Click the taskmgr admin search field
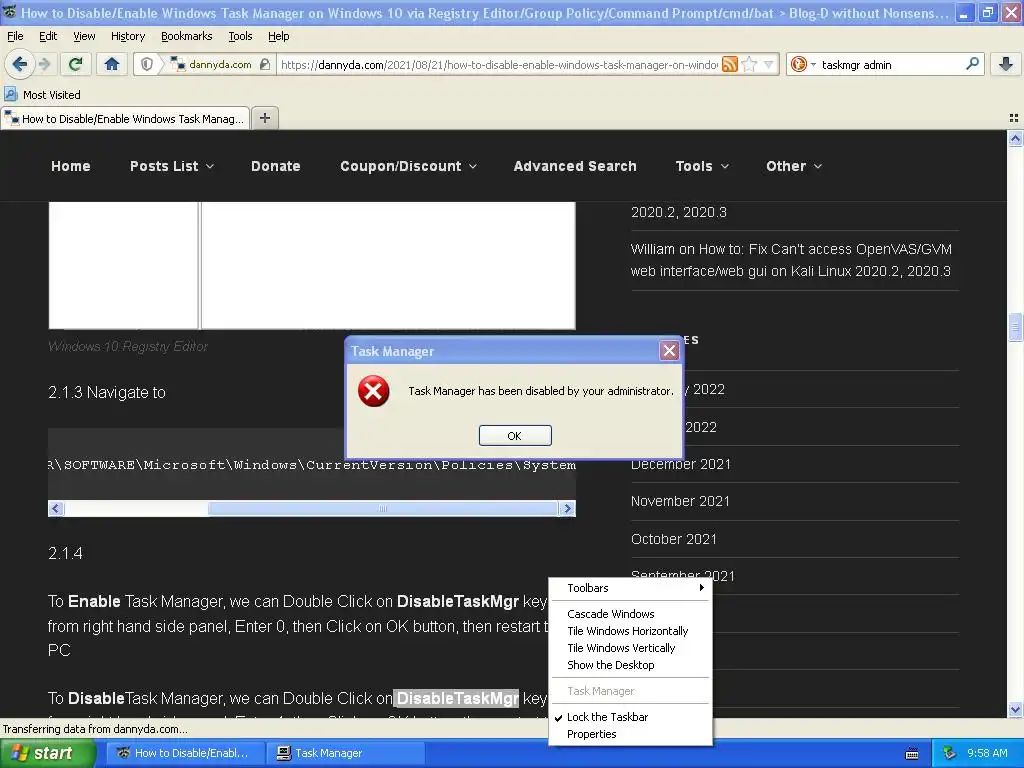The height and width of the screenshot is (768, 1024). coord(891,64)
